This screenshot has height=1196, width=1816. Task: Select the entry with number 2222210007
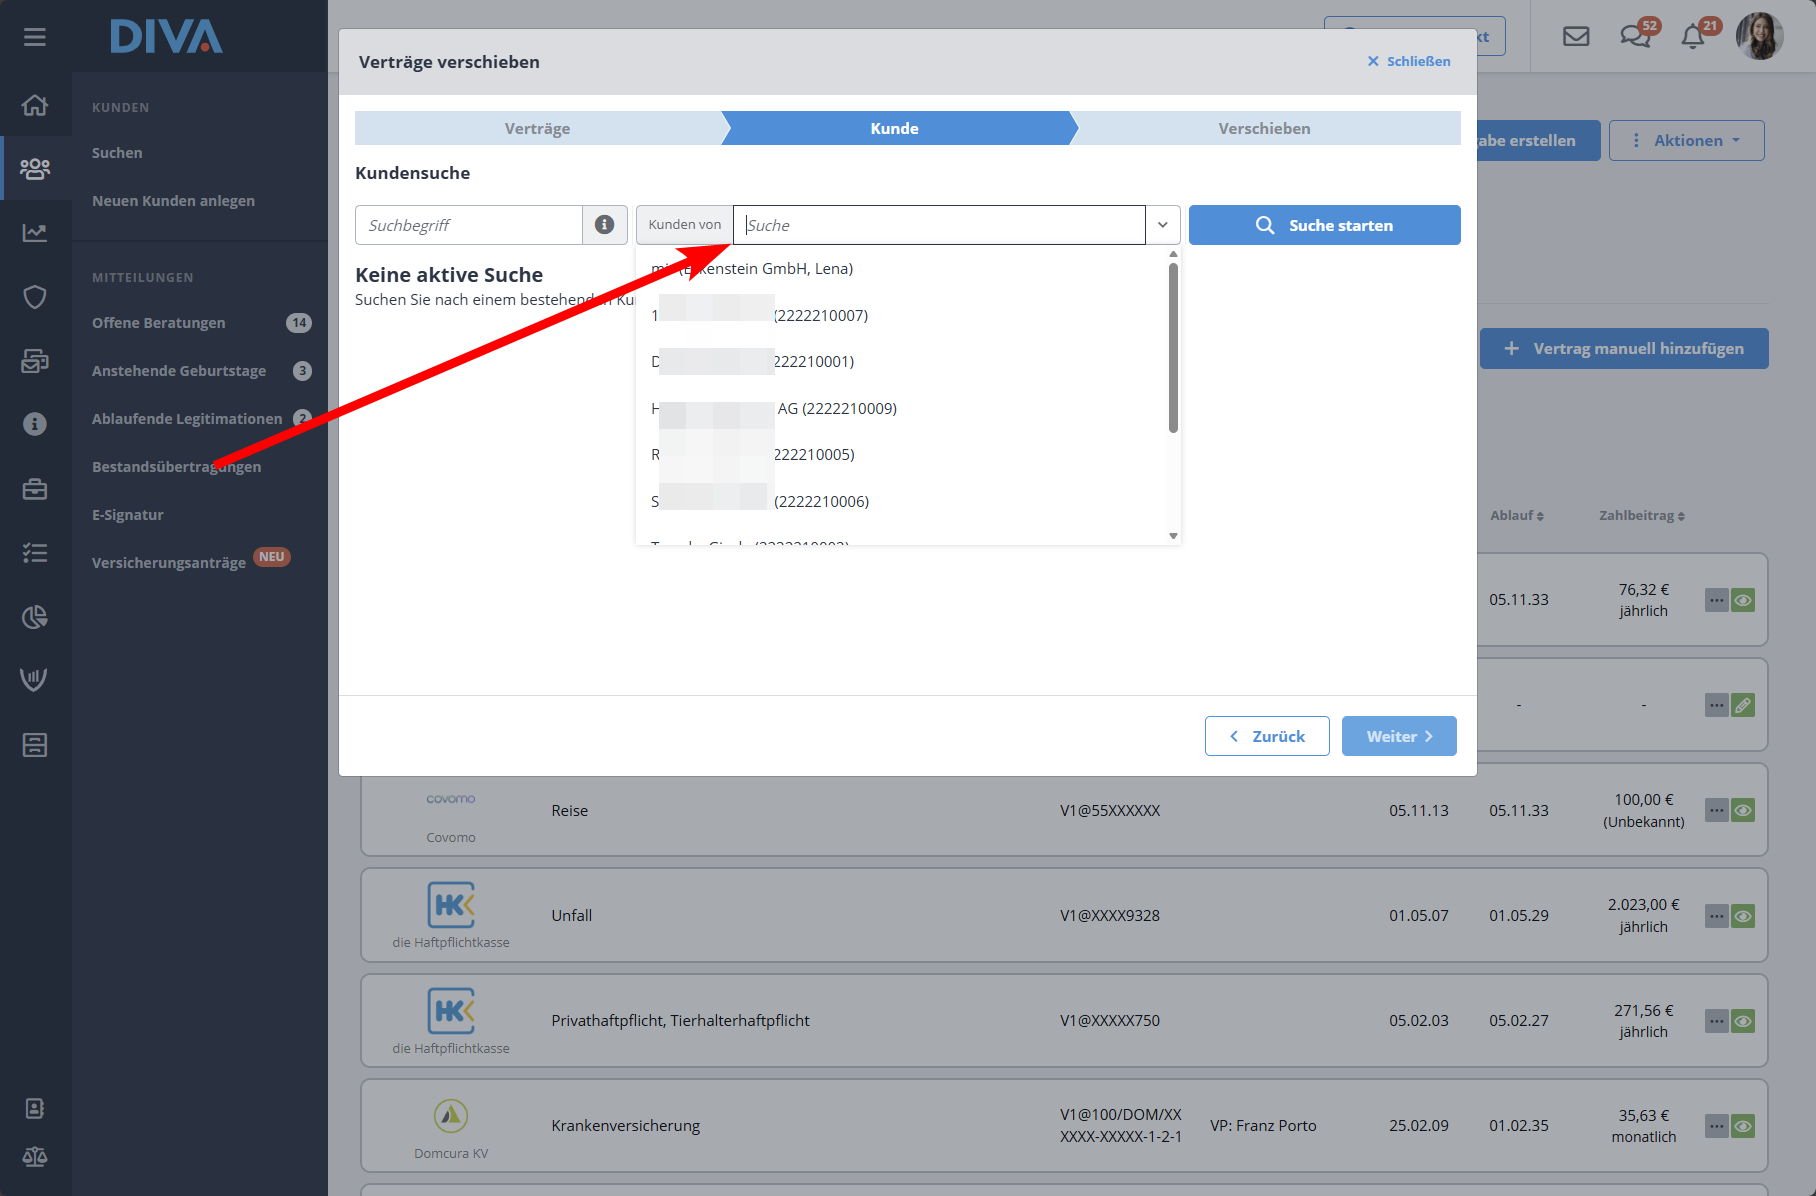click(x=820, y=316)
